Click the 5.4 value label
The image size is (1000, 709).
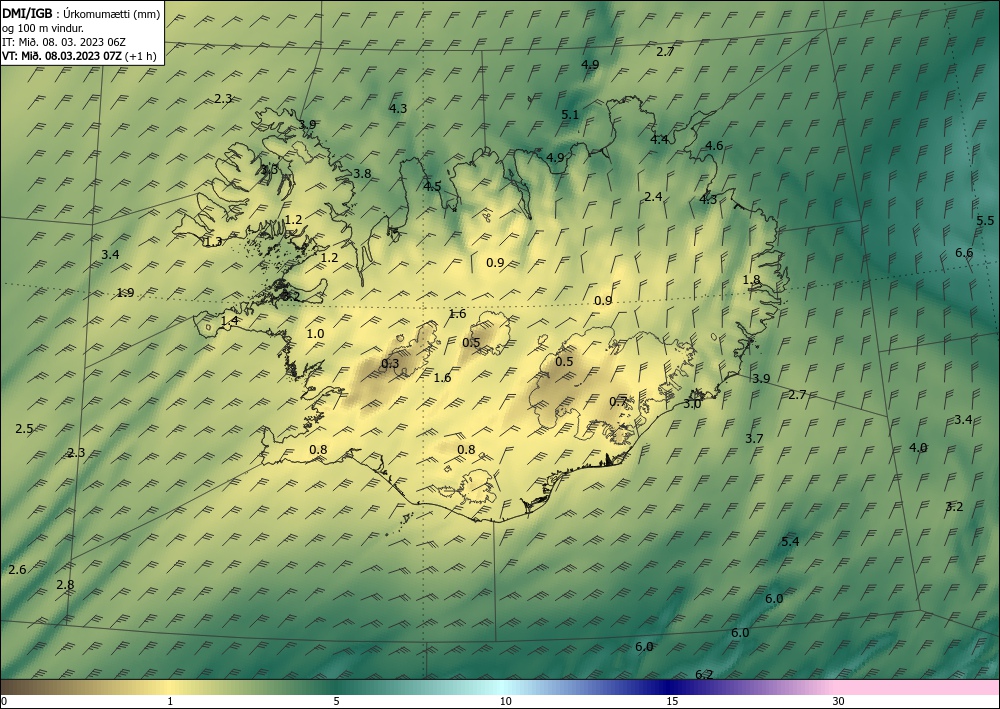[x=790, y=541]
